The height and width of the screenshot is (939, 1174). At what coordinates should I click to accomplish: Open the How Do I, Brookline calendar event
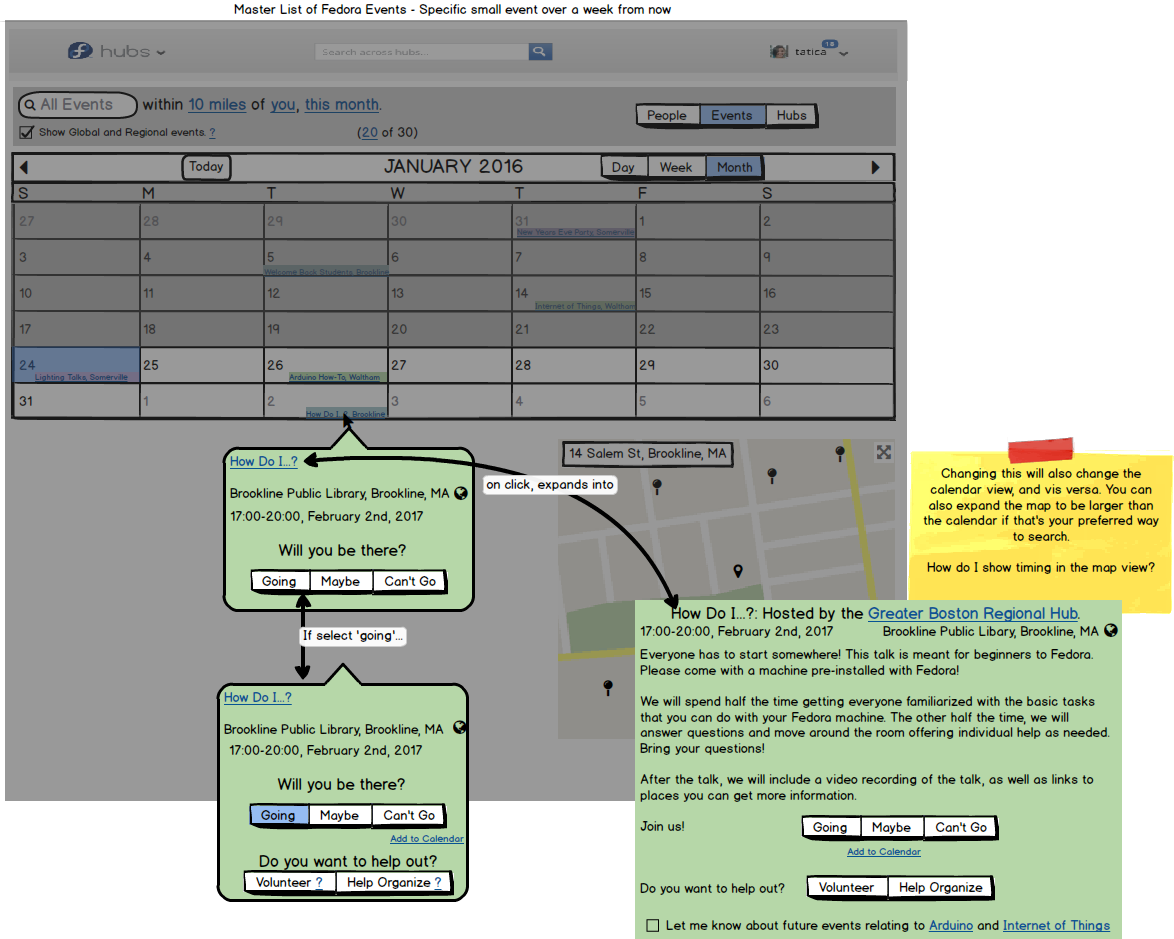click(346, 414)
